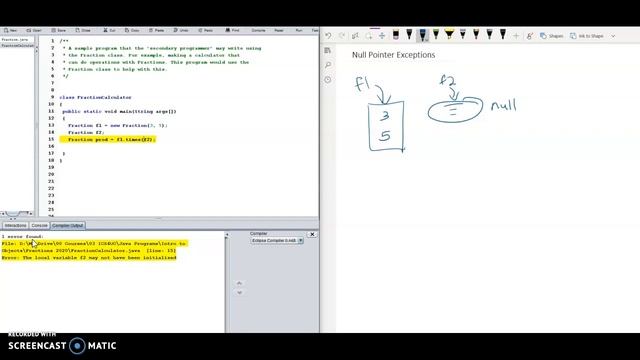Click the OneNote search magnifier icon
The width and height of the screenshot is (640, 360).
[328, 65]
